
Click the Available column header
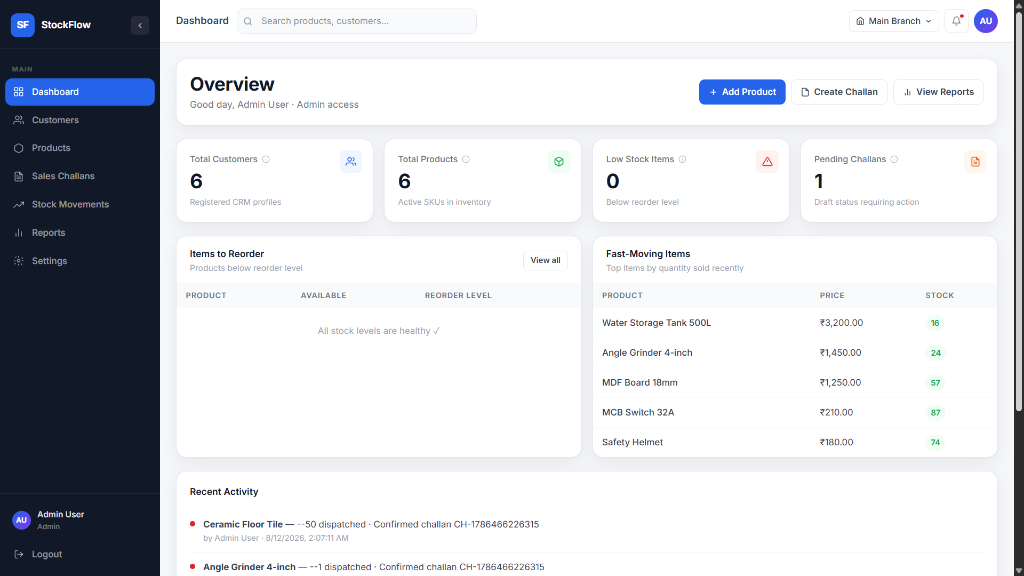tap(323, 295)
